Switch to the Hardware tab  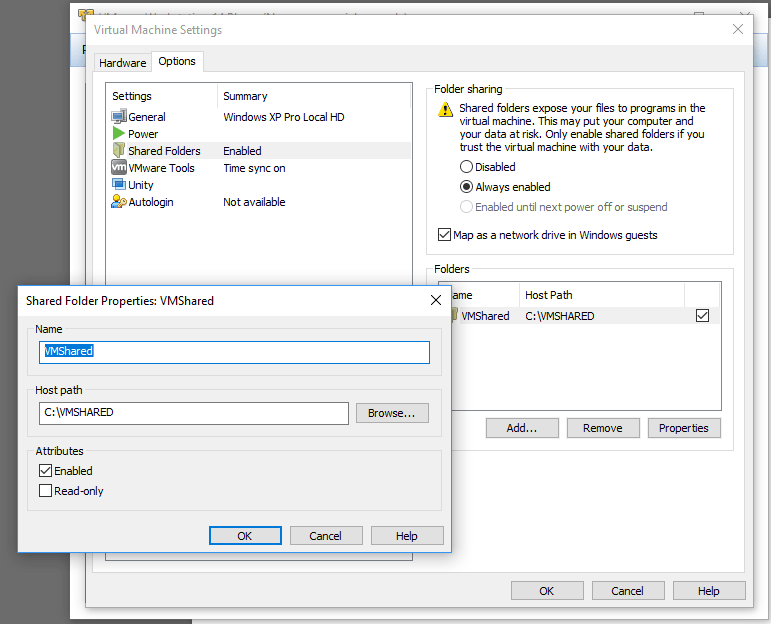point(122,63)
